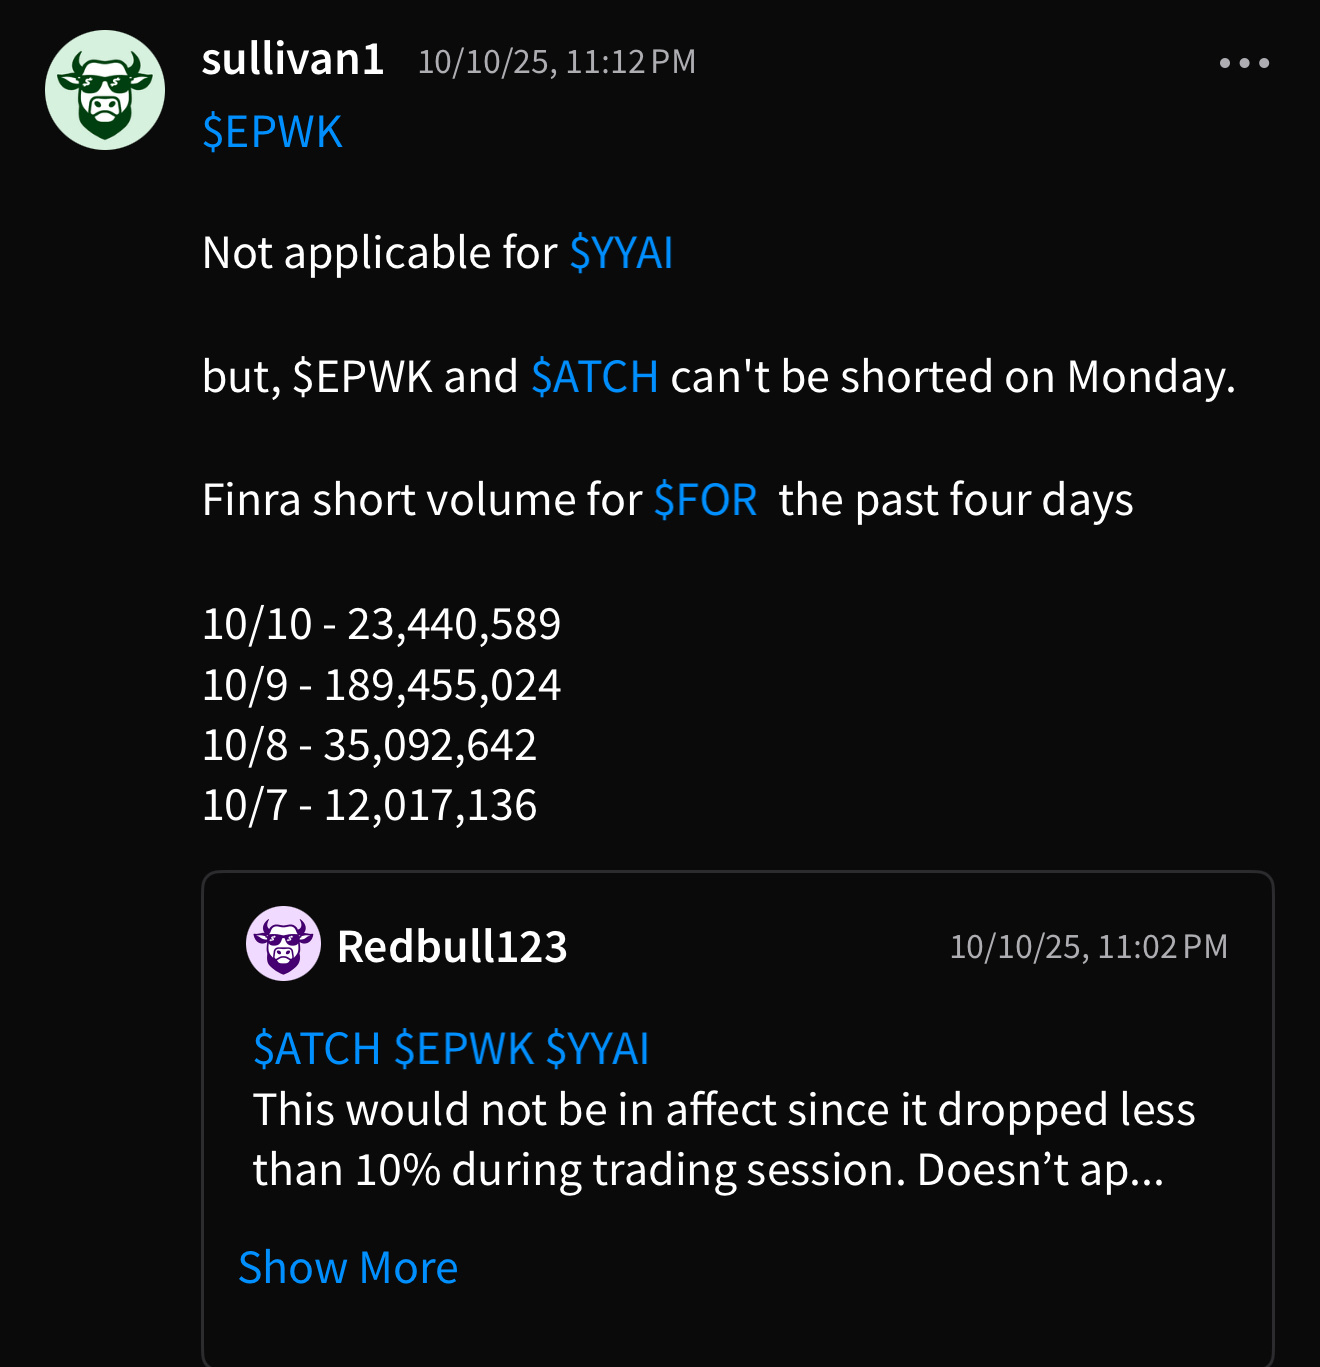Open the sullivan1 username profile

[293, 60]
